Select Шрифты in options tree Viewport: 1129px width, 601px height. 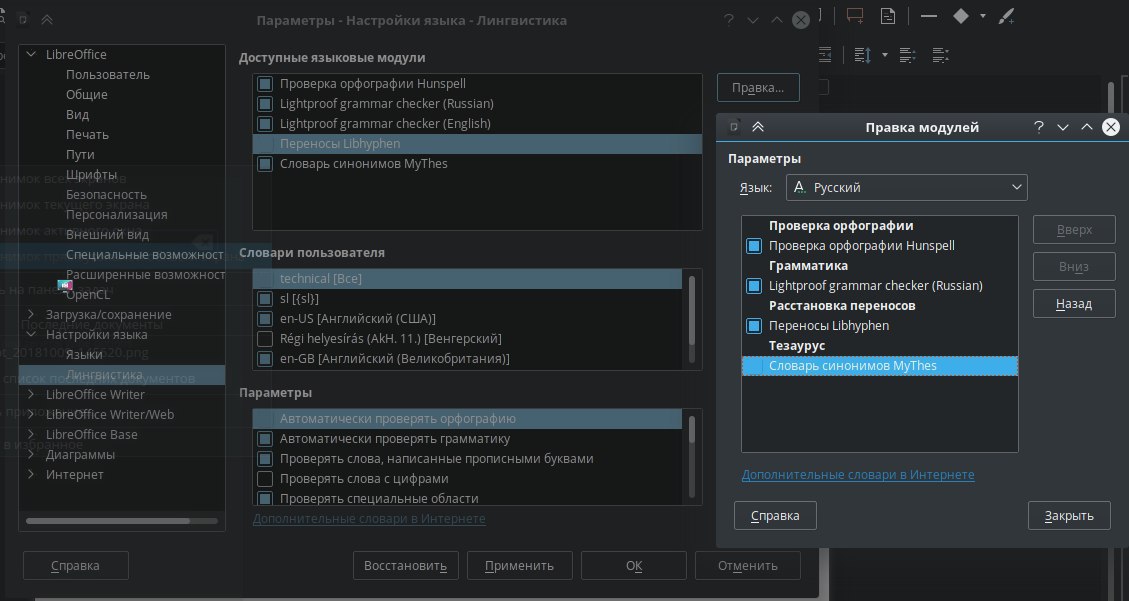pyautogui.click(x=91, y=174)
